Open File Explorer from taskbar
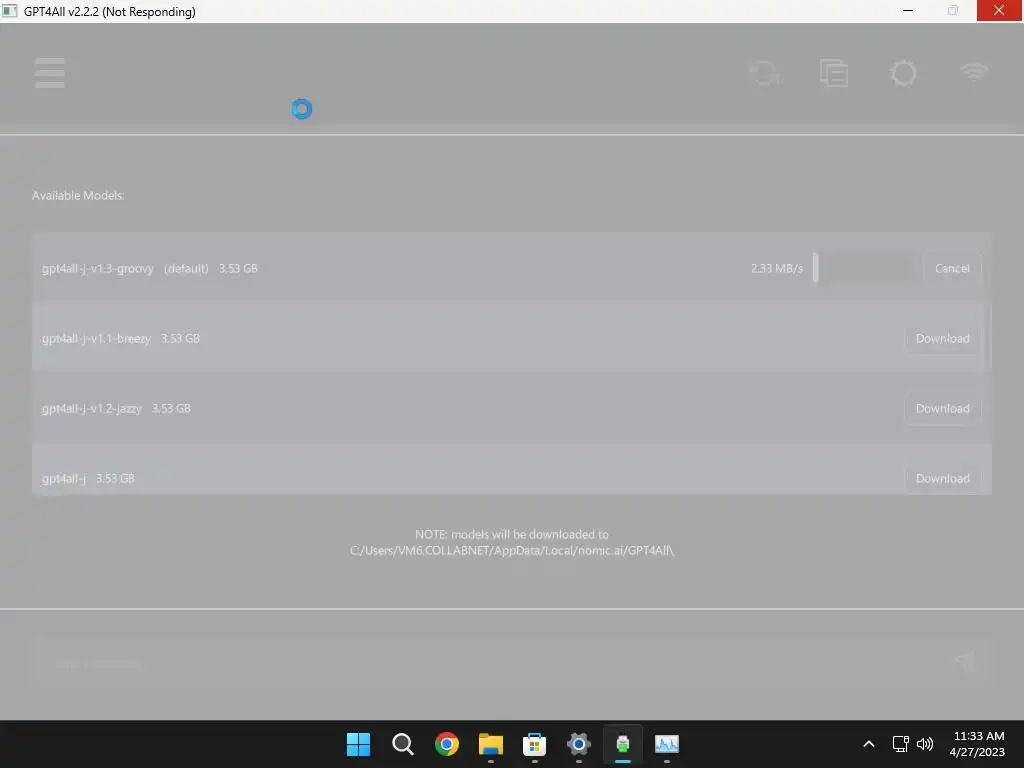 pyautogui.click(x=490, y=744)
